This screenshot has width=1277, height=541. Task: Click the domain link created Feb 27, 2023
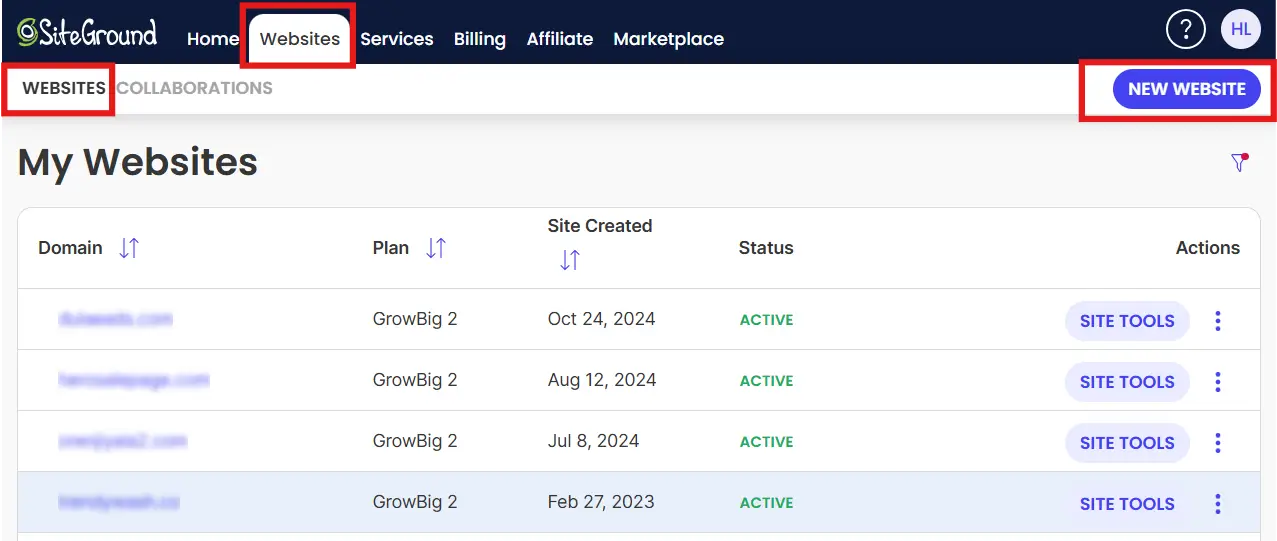(118, 502)
